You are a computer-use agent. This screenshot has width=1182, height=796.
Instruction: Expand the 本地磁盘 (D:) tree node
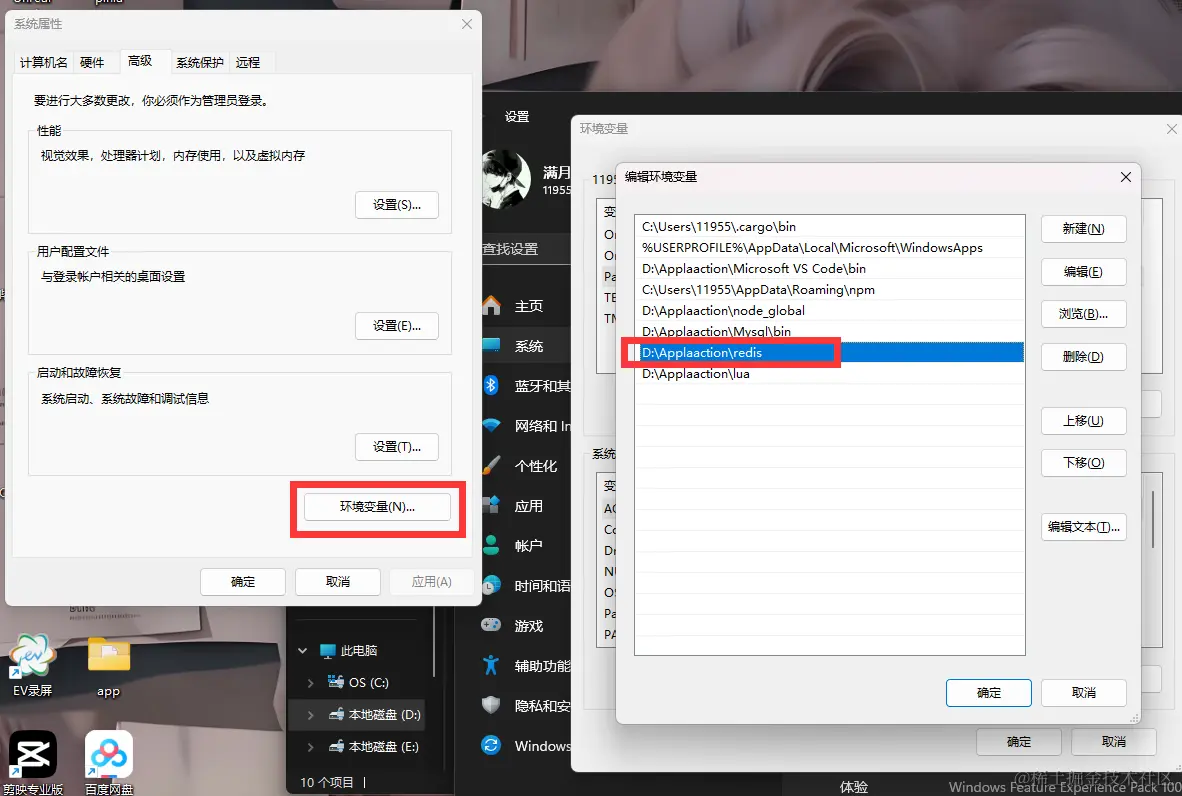click(x=311, y=715)
